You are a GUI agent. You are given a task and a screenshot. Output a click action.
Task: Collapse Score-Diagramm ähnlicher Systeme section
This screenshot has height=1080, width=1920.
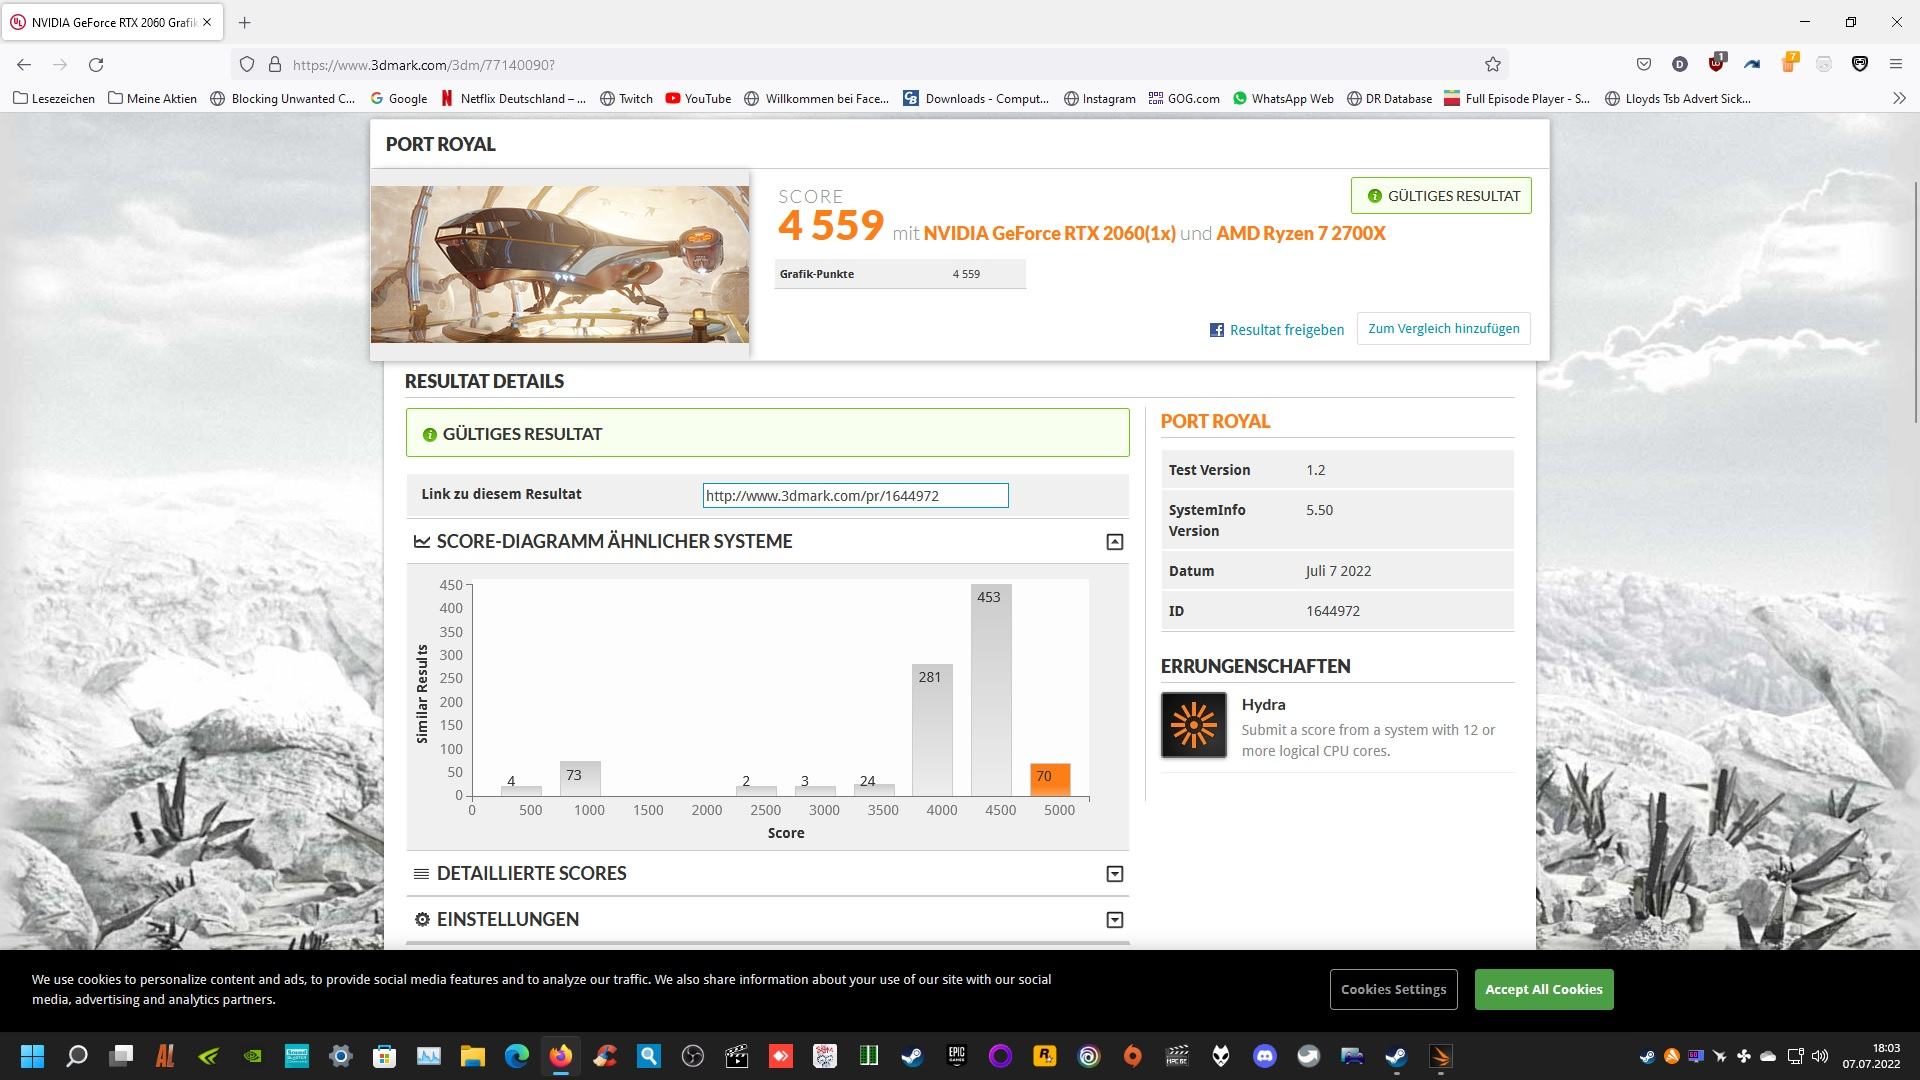(x=1115, y=542)
